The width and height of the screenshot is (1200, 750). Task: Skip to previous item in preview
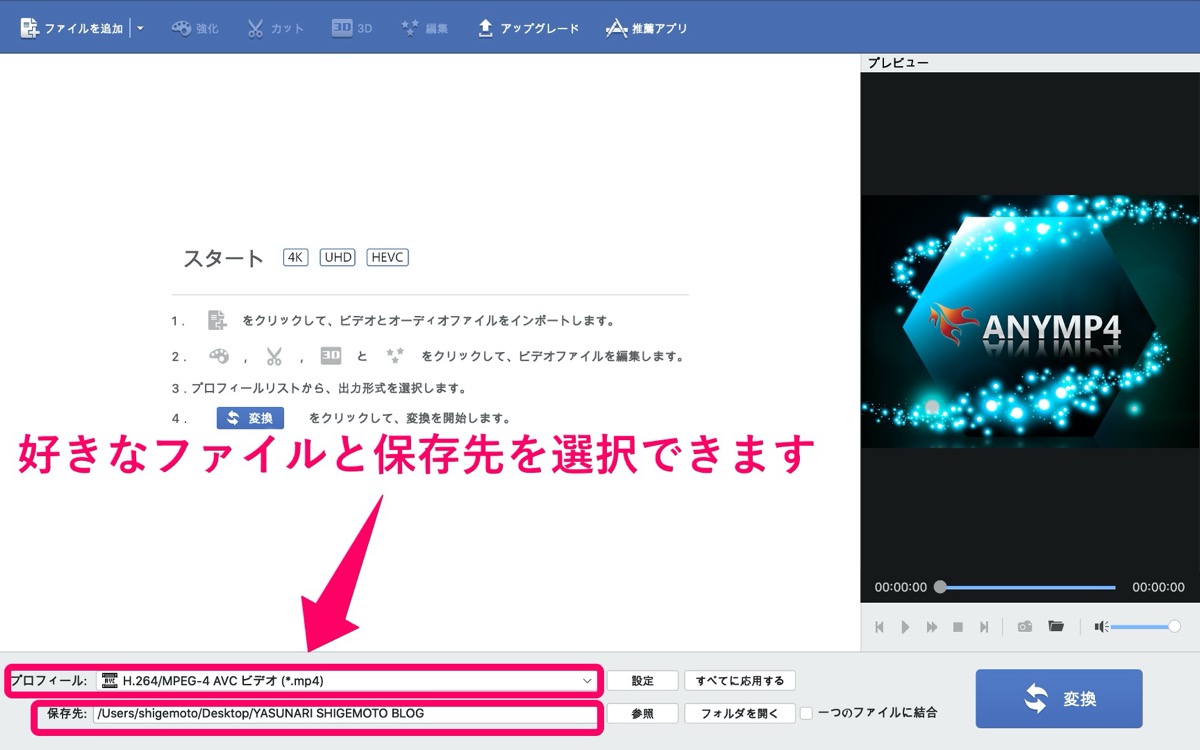[879, 627]
